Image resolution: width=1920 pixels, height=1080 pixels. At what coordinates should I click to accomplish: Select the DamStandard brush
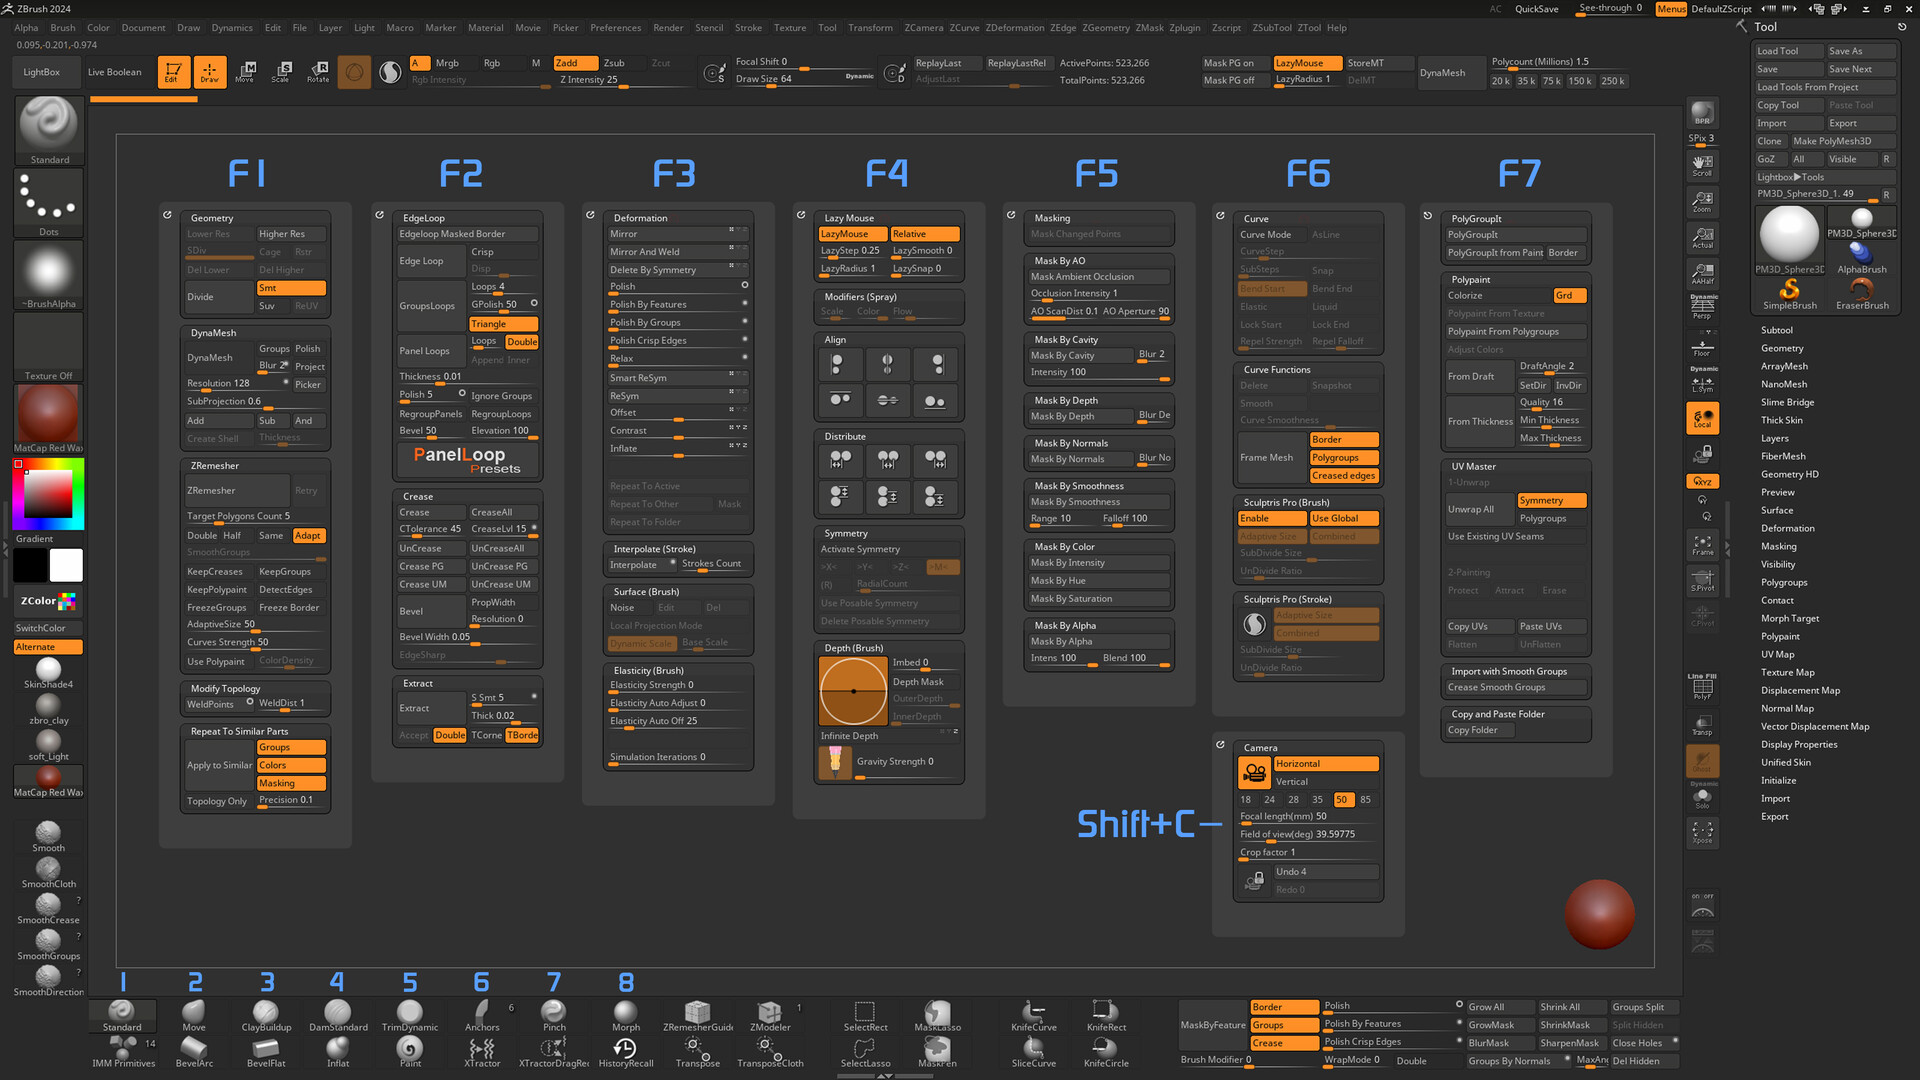tap(338, 1015)
